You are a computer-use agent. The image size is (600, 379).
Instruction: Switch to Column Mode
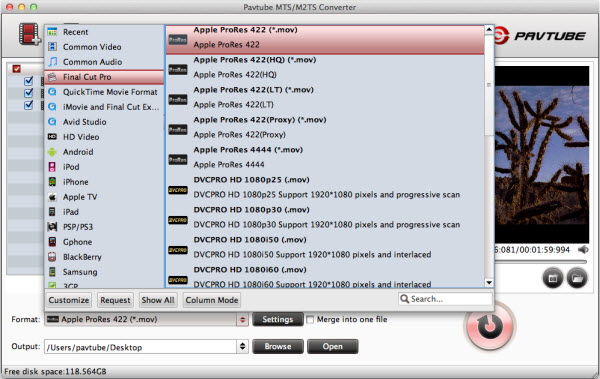click(212, 300)
